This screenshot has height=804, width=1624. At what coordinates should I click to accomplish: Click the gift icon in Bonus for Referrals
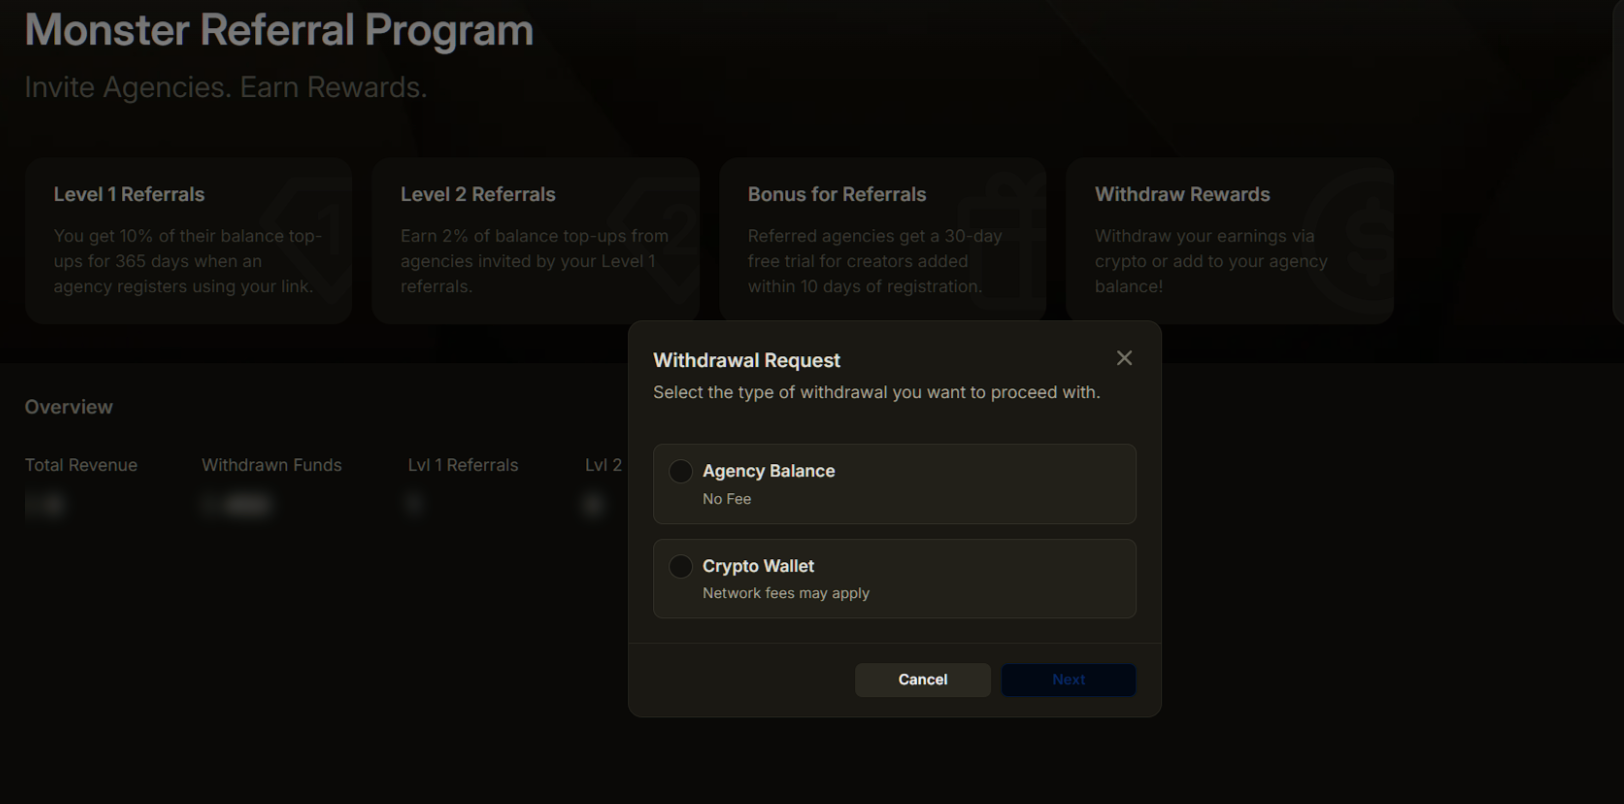click(x=1001, y=240)
